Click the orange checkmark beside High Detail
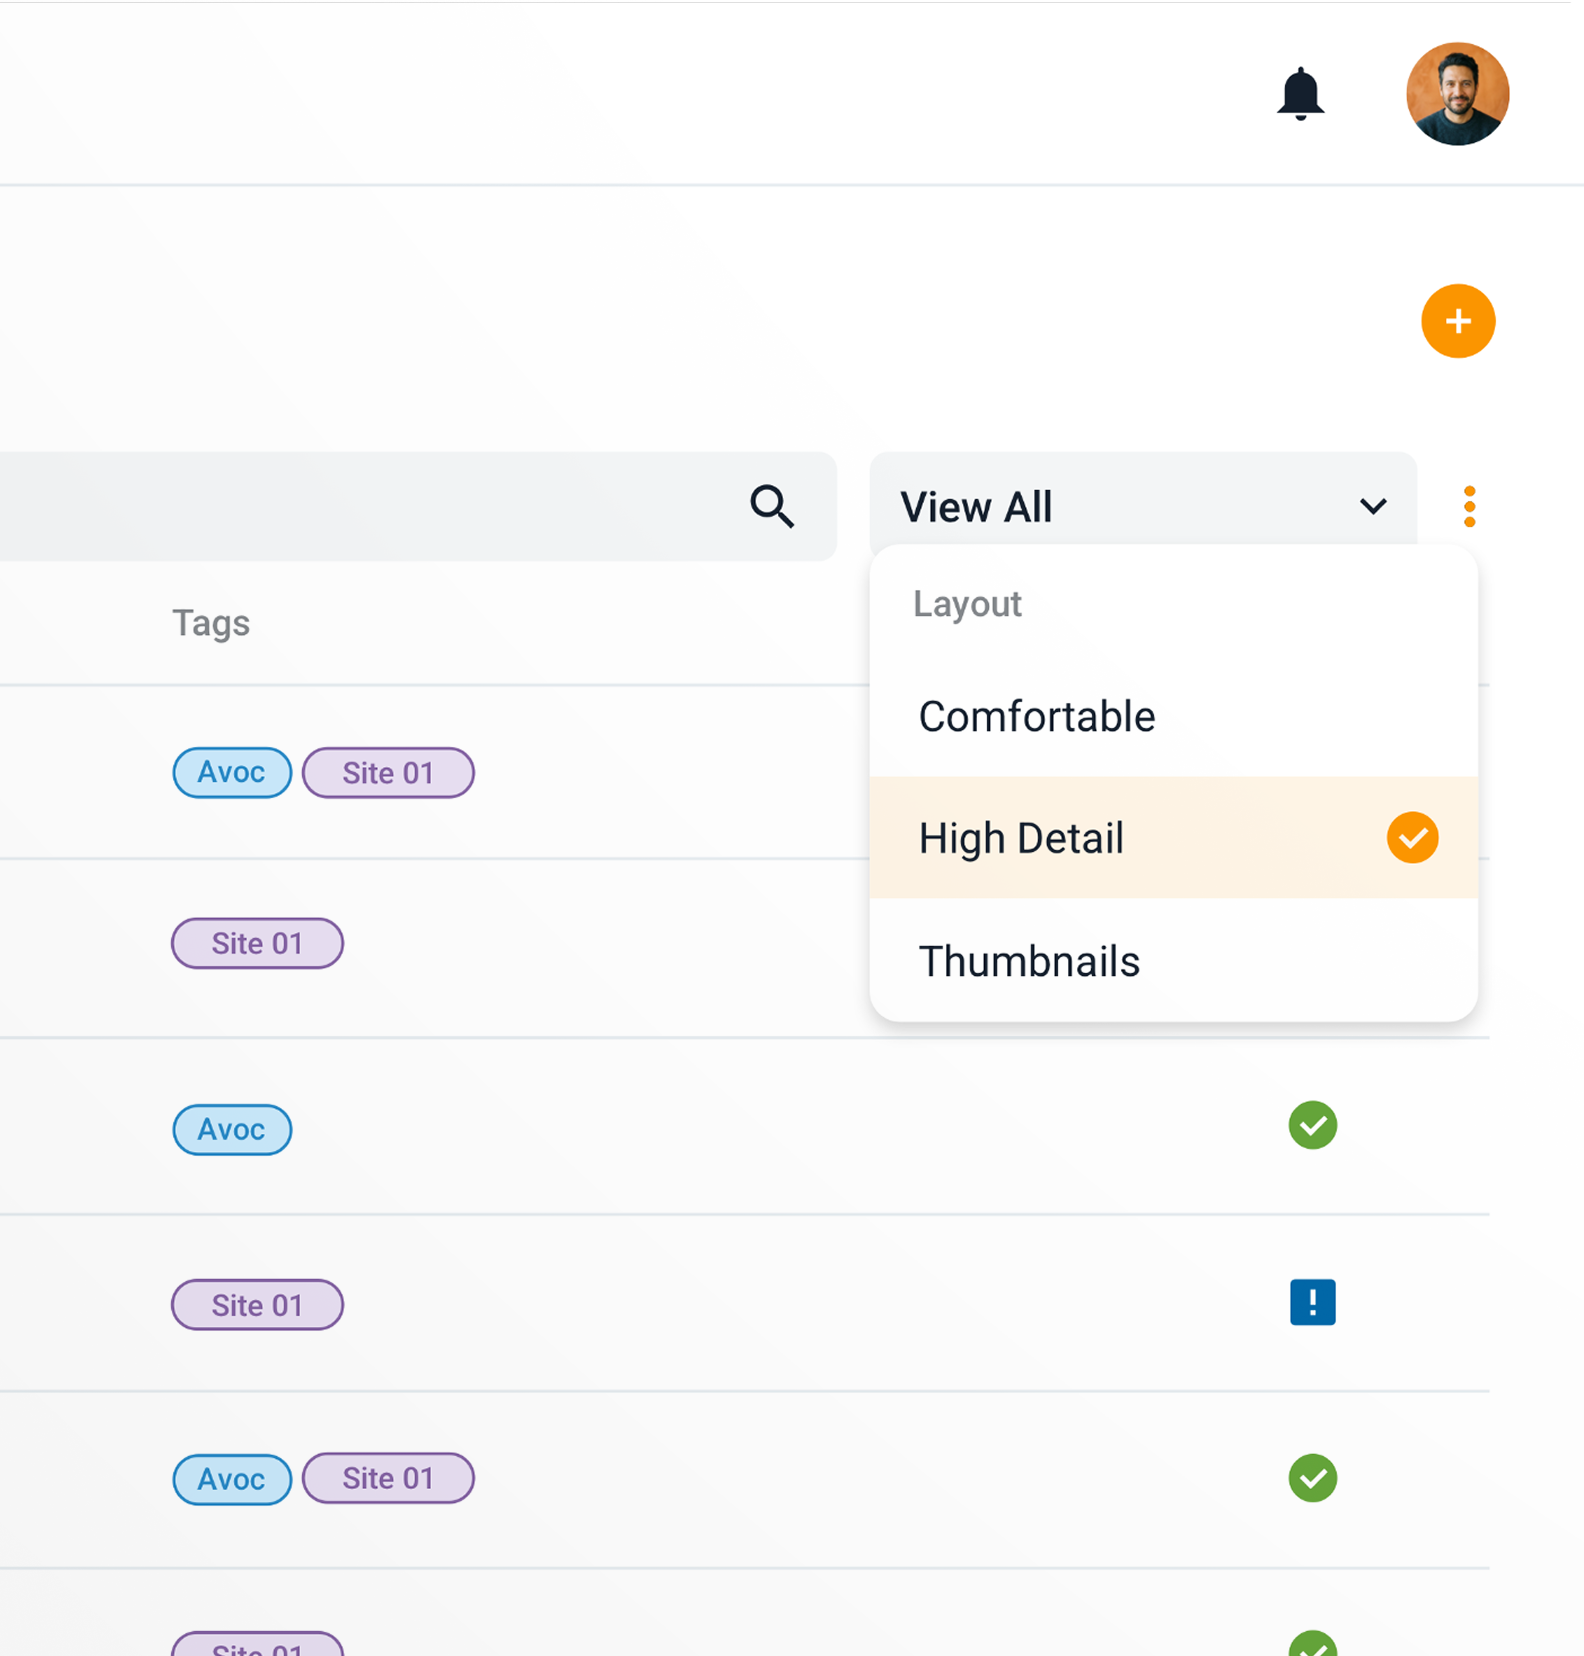This screenshot has width=1584, height=1656. click(1412, 838)
